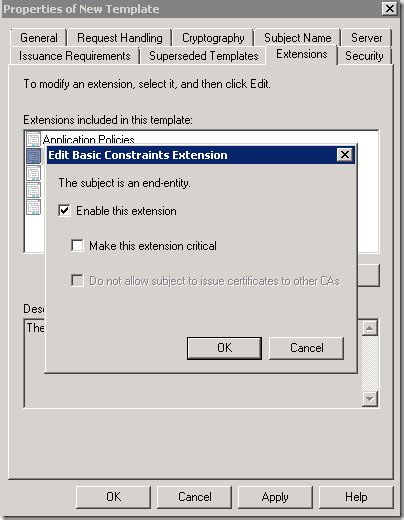Click the Help button
The width and height of the screenshot is (404, 520).
click(356, 497)
